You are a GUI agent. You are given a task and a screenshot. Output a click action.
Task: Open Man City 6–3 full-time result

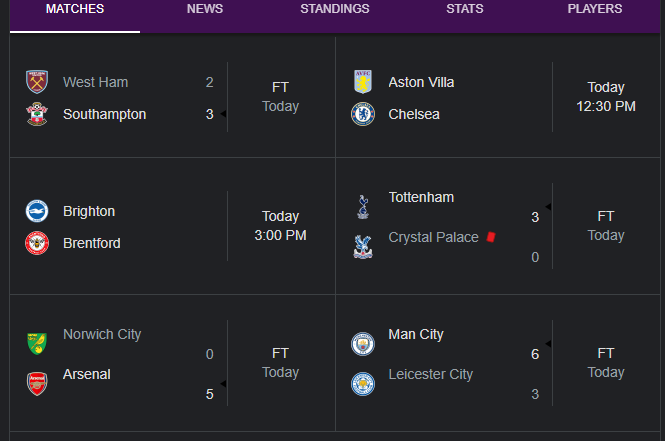tap(497, 363)
